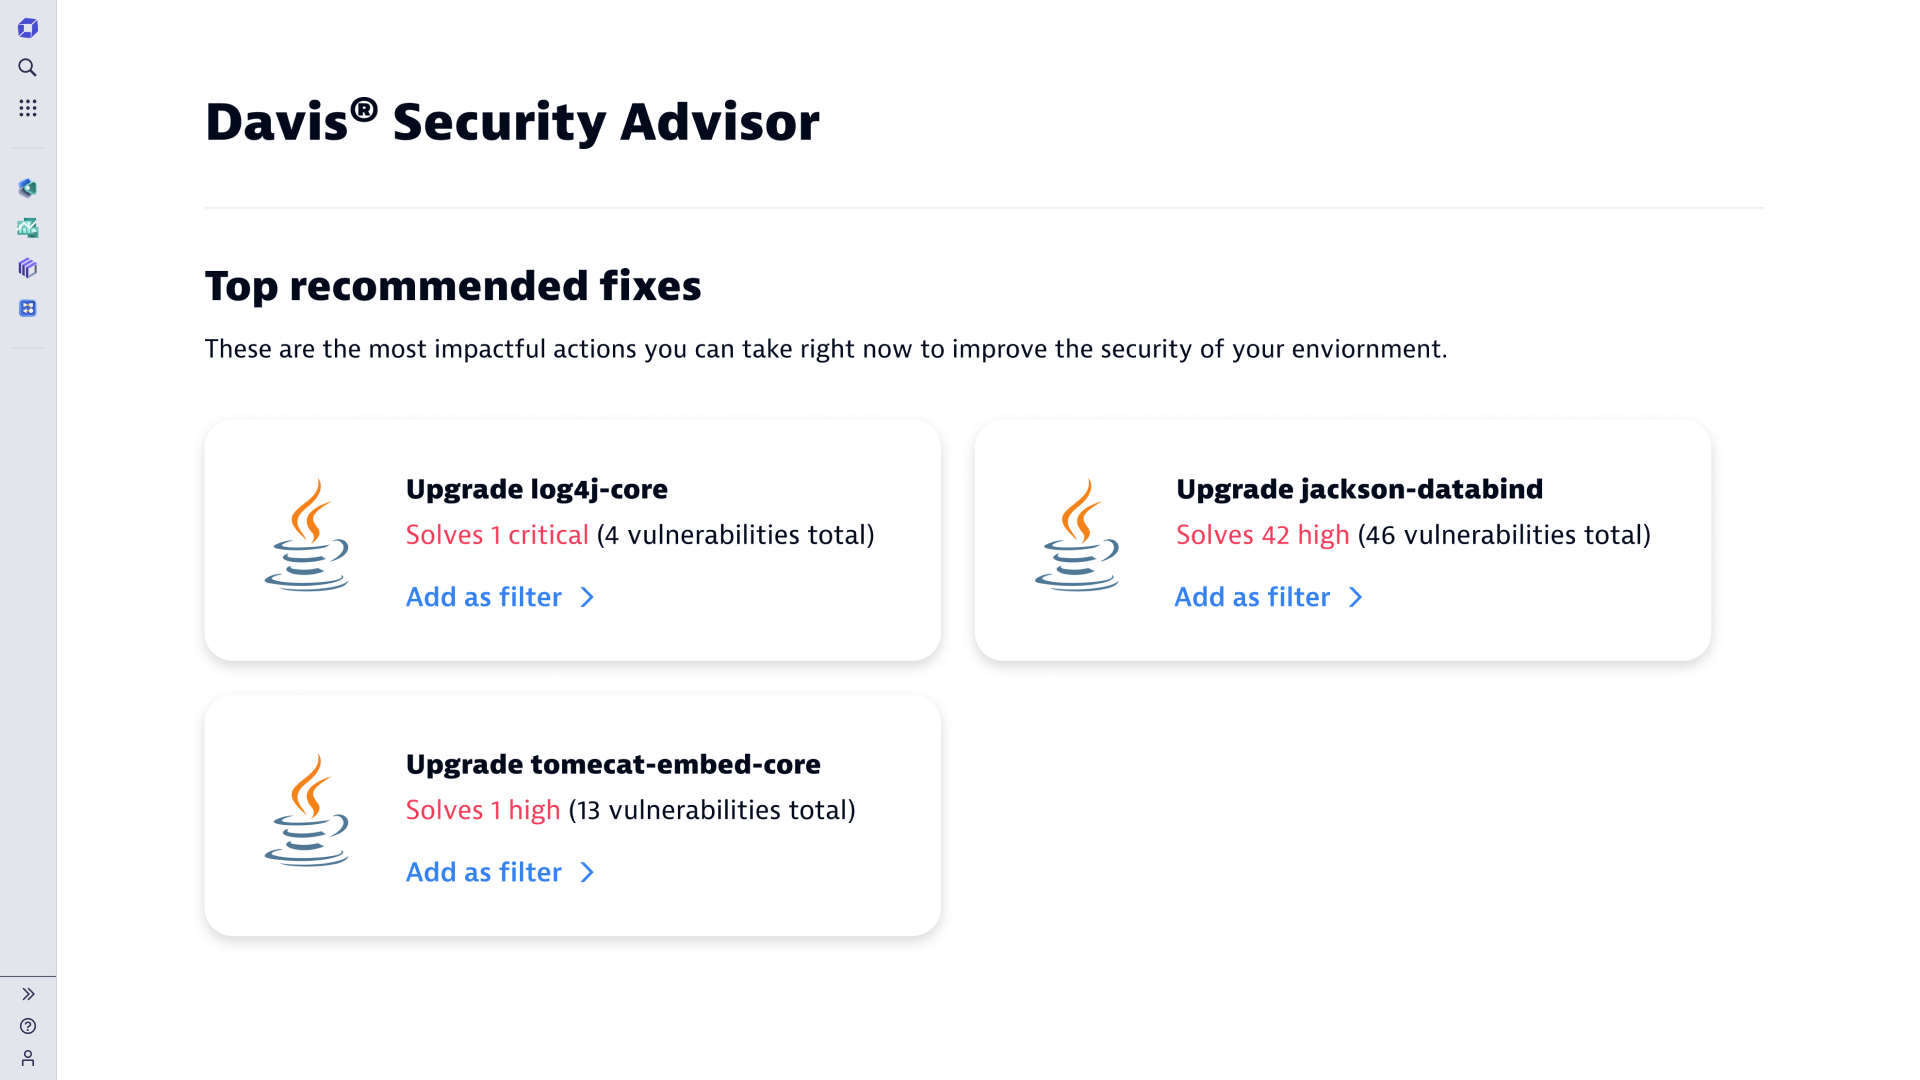This screenshot has height=1080, width=1920.
Task: Click the Java icon on the tomecat-embed-core card
Action: click(x=307, y=810)
